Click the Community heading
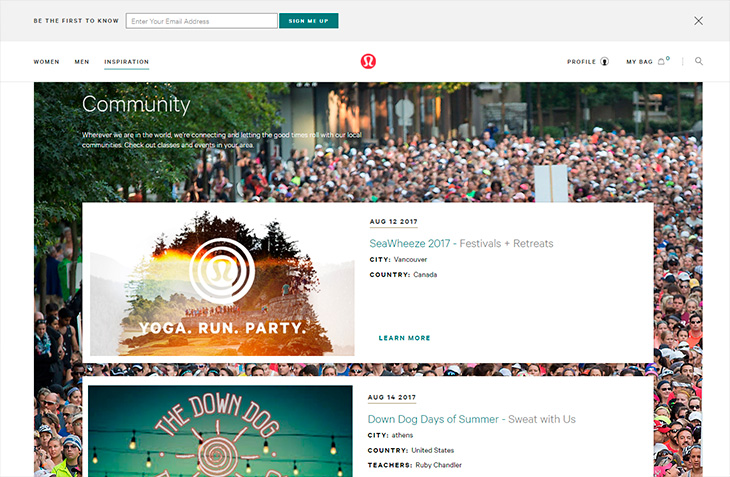The height and width of the screenshot is (477, 730). coord(136,105)
